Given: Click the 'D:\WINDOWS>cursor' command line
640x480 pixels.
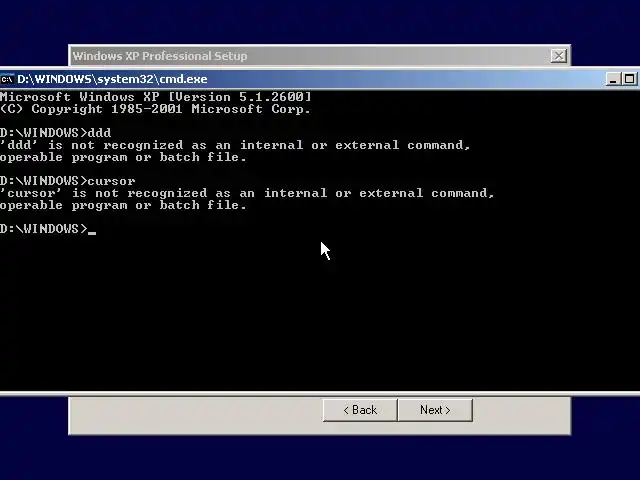Looking at the screenshot, I should (x=67, y=181).
